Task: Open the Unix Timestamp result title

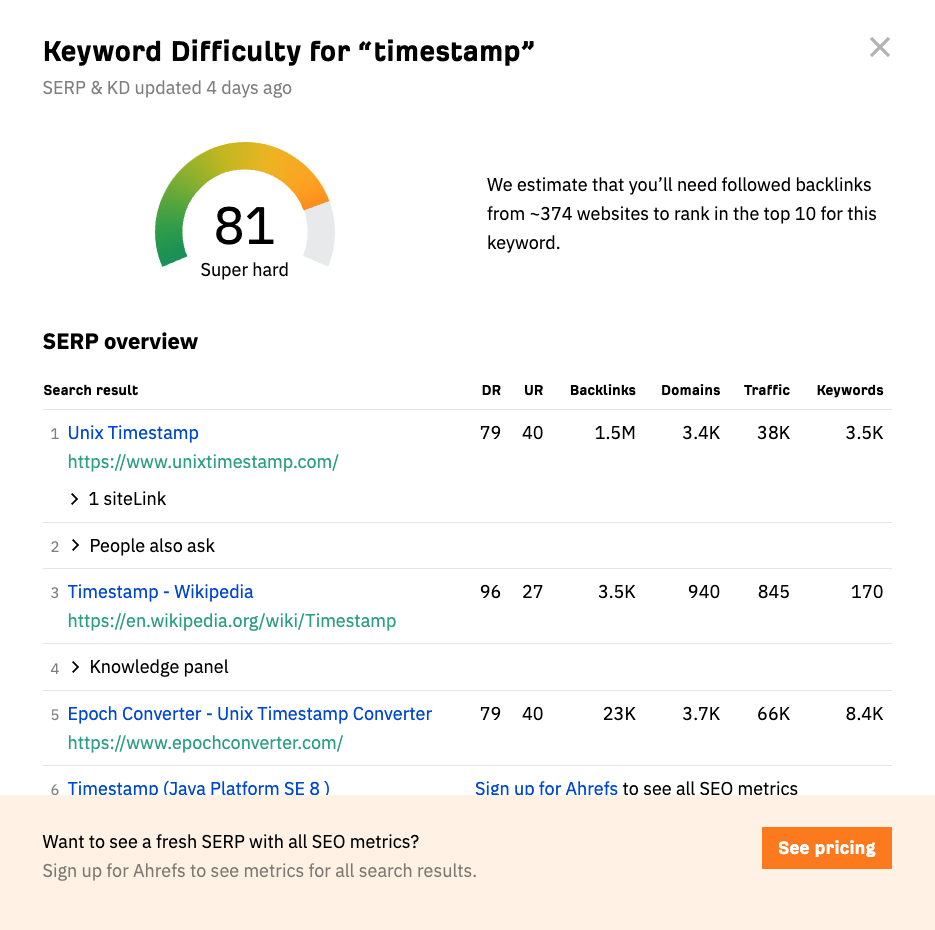Action: tap(133, 433)
